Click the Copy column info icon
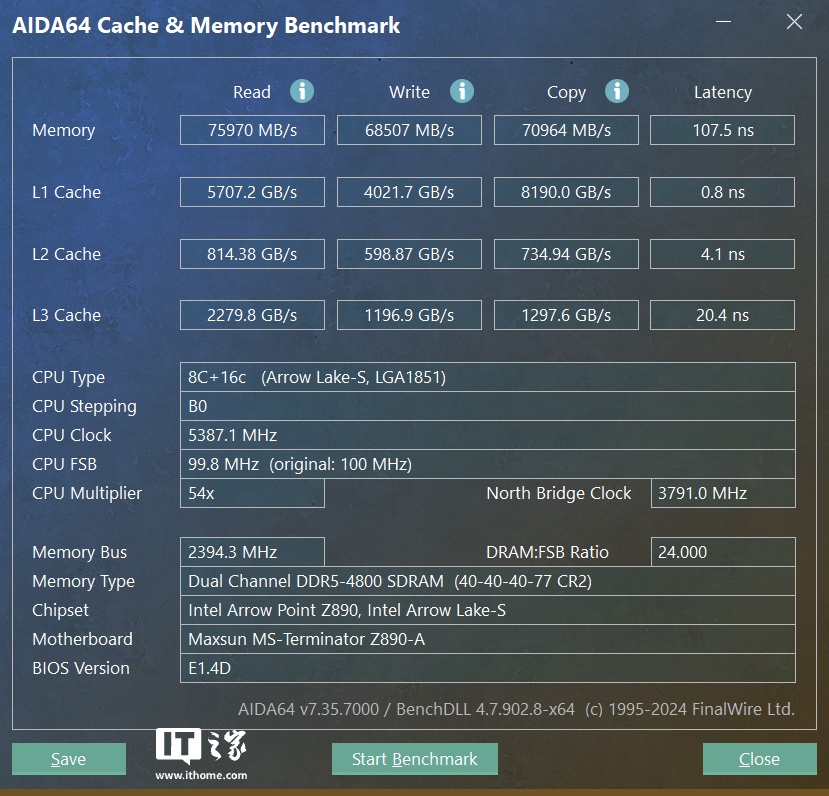 (x=617, y=91)
